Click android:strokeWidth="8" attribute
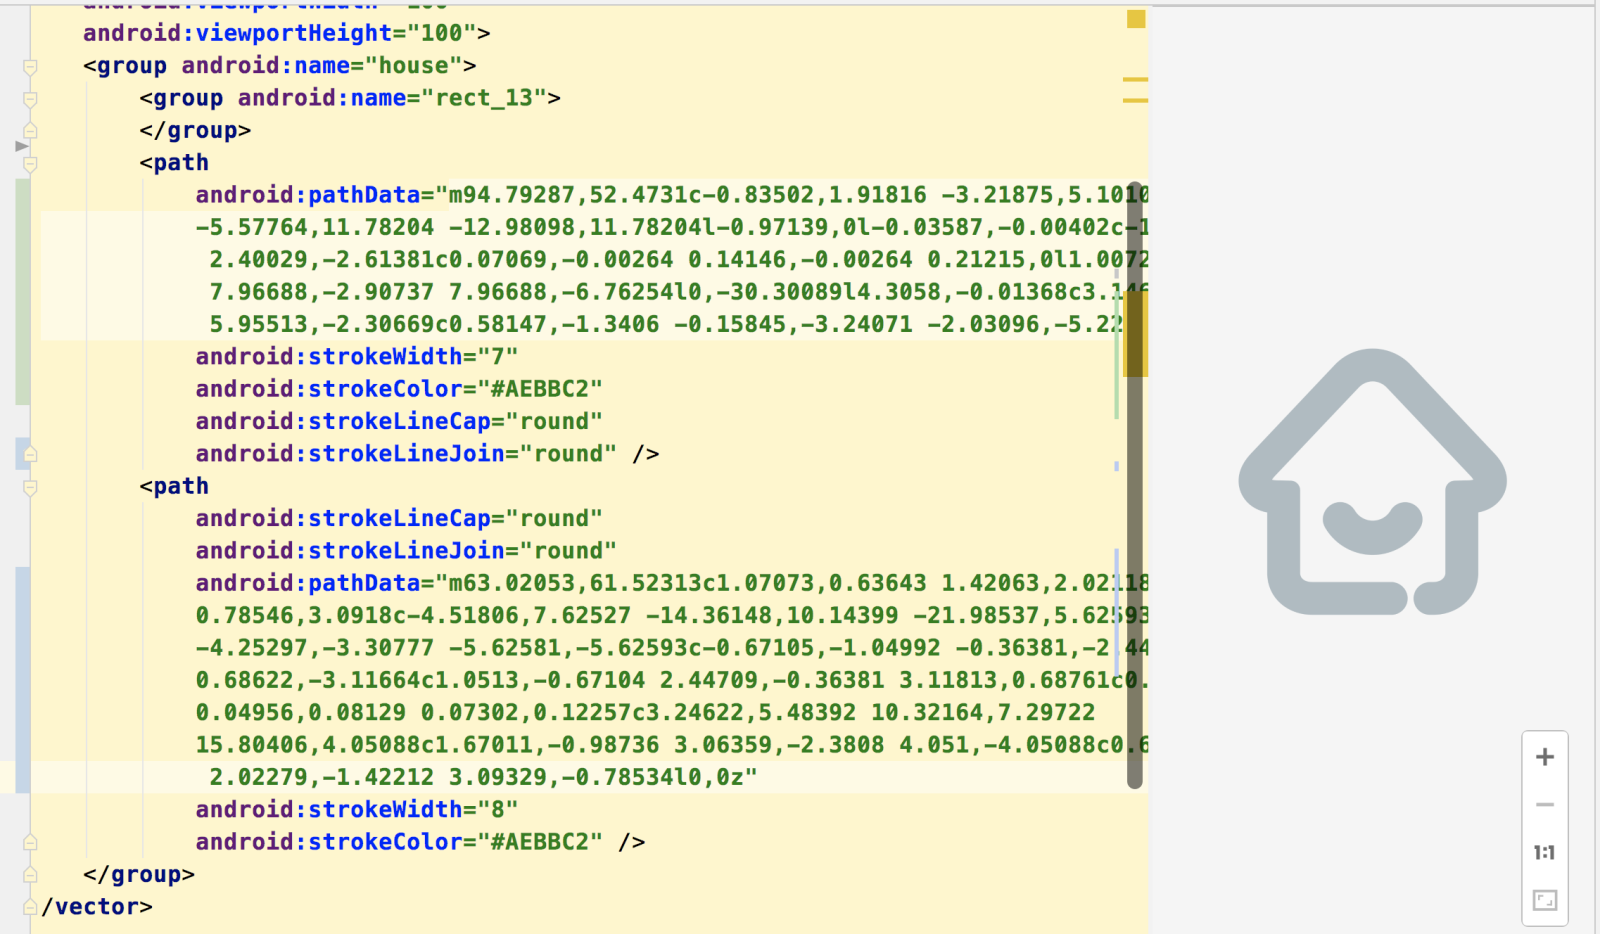 pyautogui.click(x=357, y=810)
